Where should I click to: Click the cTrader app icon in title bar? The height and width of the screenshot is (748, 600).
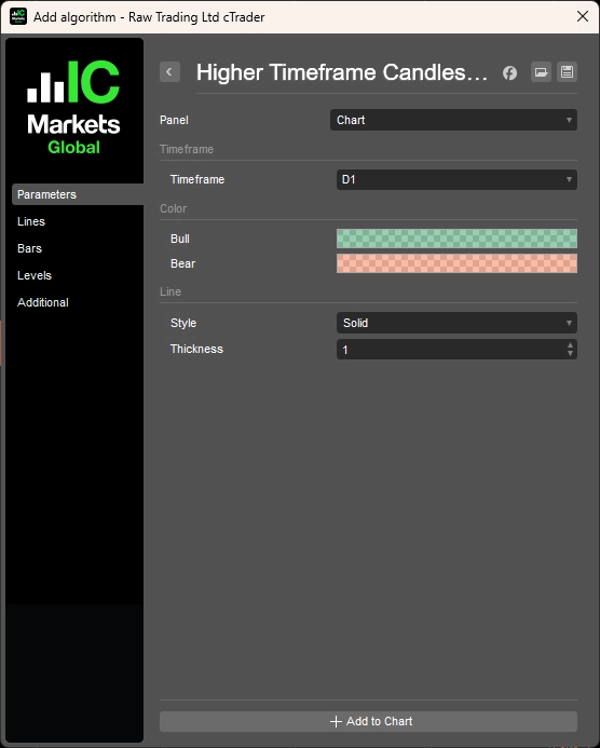tap(18, 17)
